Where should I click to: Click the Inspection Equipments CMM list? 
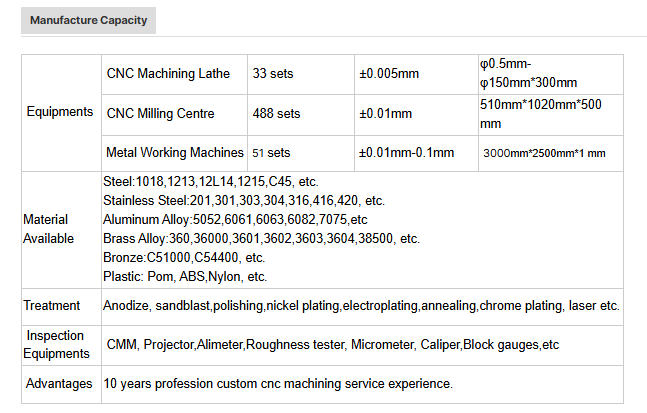coord(333,345)
